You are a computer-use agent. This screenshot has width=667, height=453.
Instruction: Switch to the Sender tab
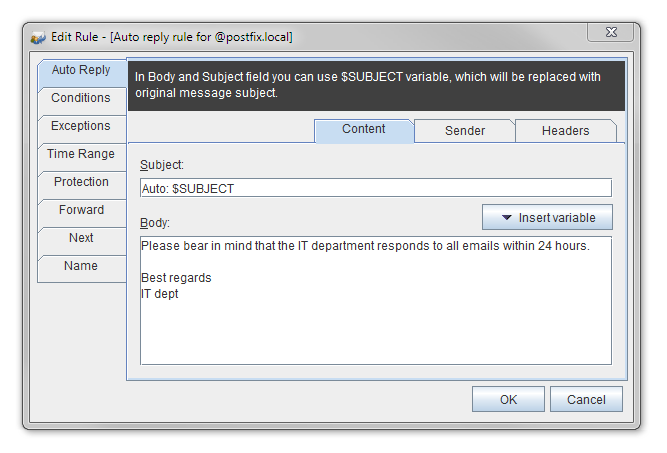(x=465, y=131)
